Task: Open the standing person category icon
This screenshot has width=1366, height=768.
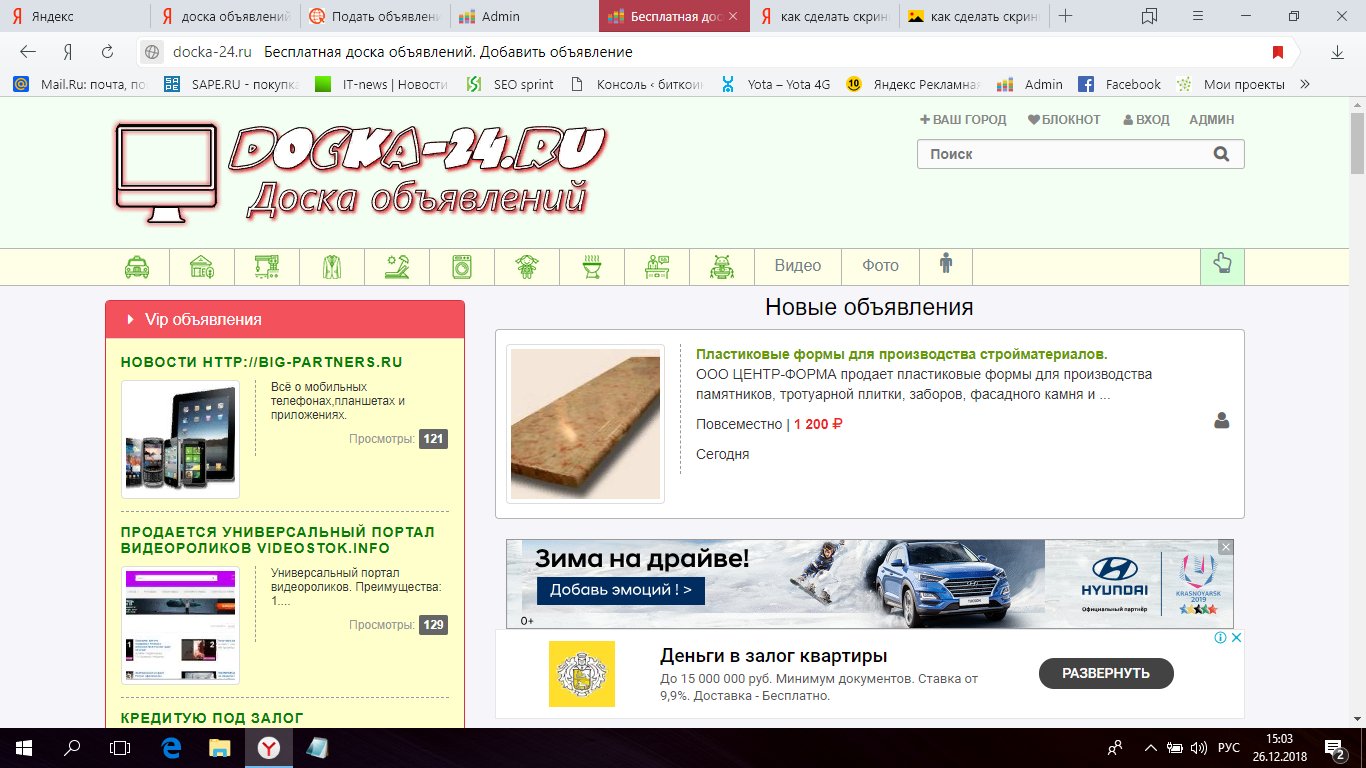Action: (946, 264)
